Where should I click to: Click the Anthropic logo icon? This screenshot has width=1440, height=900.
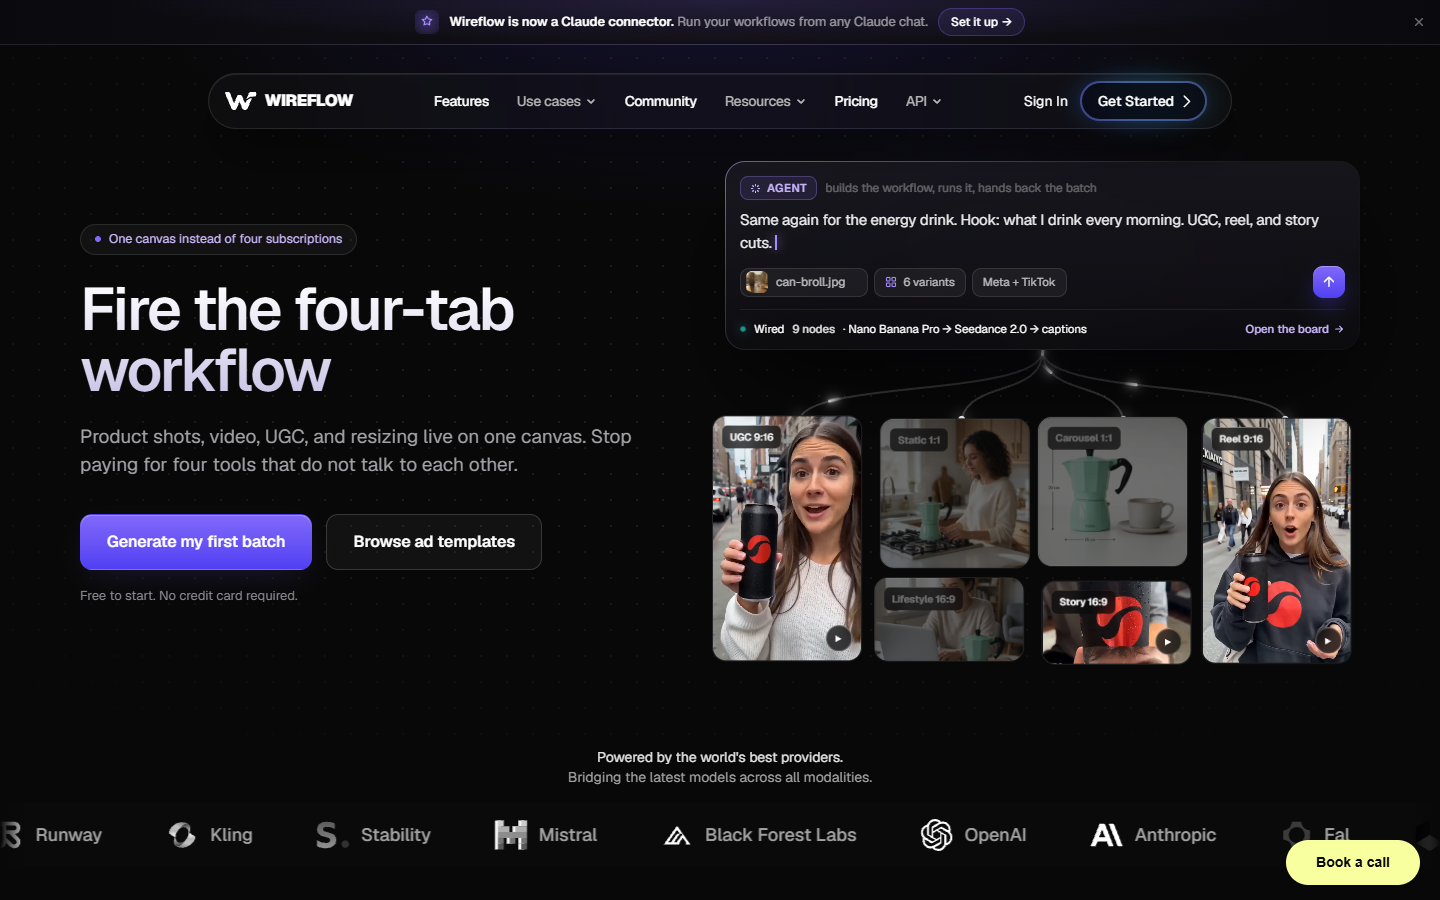(x=1106, y=835)
